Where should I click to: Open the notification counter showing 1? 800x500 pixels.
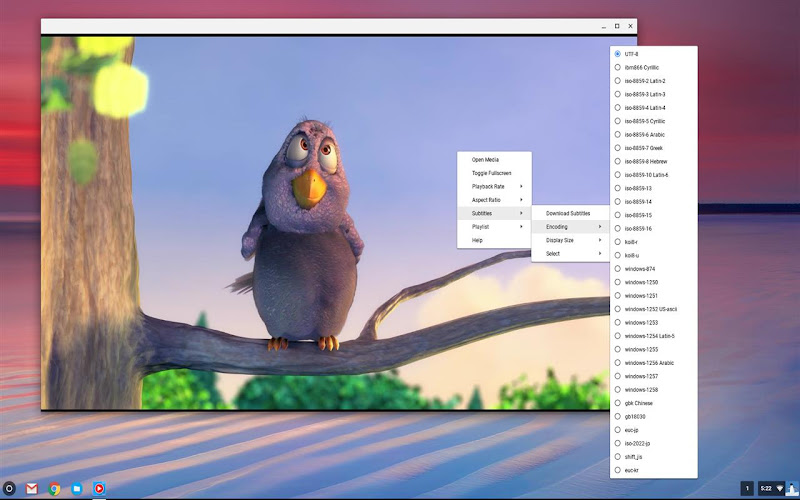[747, 489]
